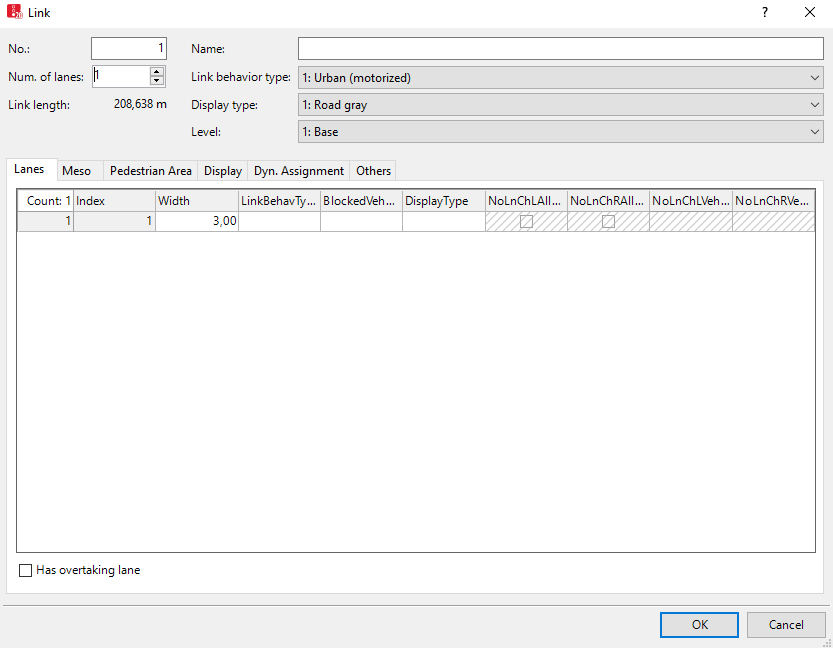Click the help question mark button
Viewport: 833px width, 648px height.
(x=764, y=13)
